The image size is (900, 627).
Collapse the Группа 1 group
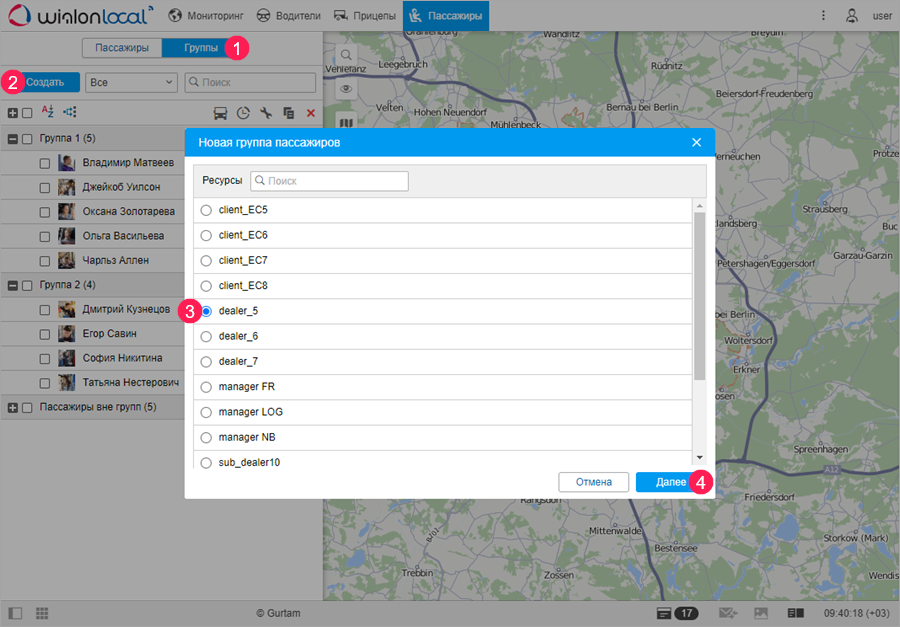click(x=13, y=139)
